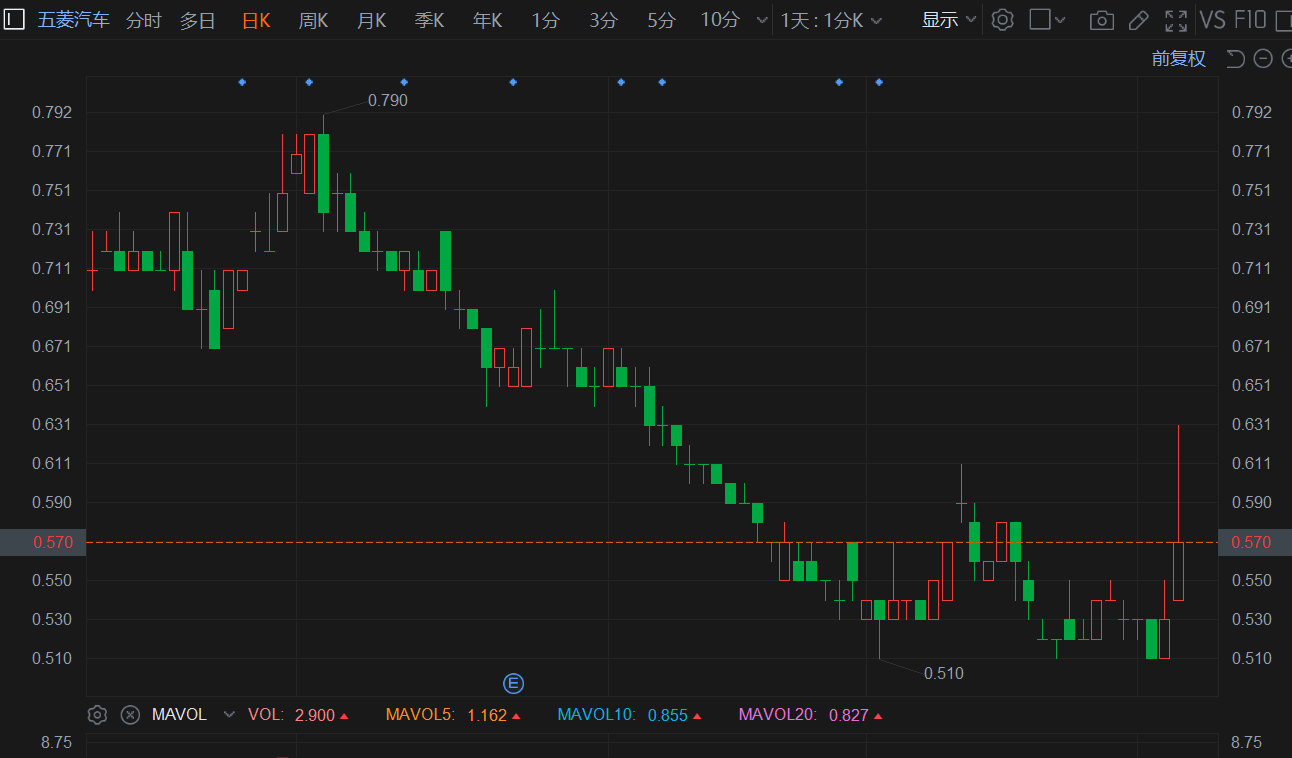
Task: Toggle 前复权 price adjustment mode
Action: click(1179, 59)
